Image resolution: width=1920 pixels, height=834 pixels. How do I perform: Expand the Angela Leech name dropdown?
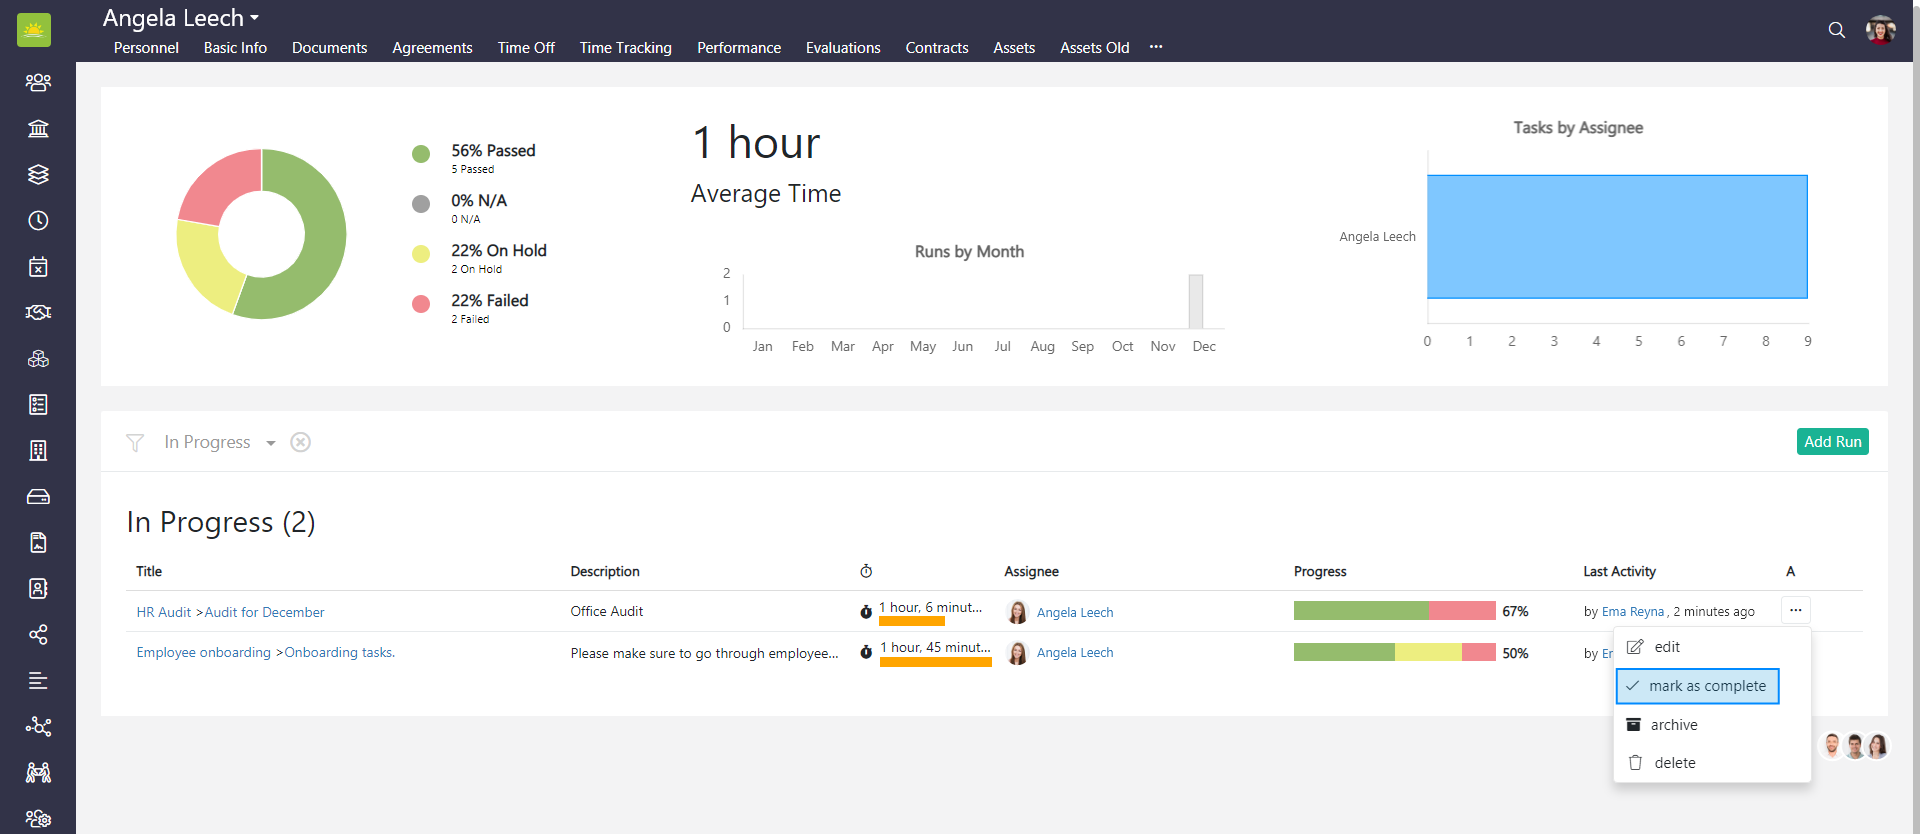point(254,18)
